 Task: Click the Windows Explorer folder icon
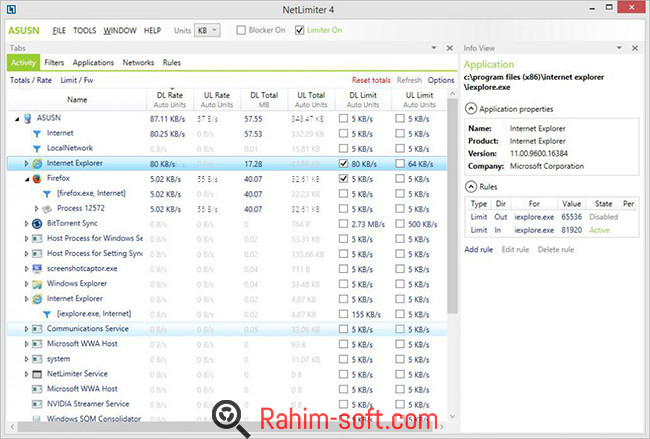click(x=37, y=284)
